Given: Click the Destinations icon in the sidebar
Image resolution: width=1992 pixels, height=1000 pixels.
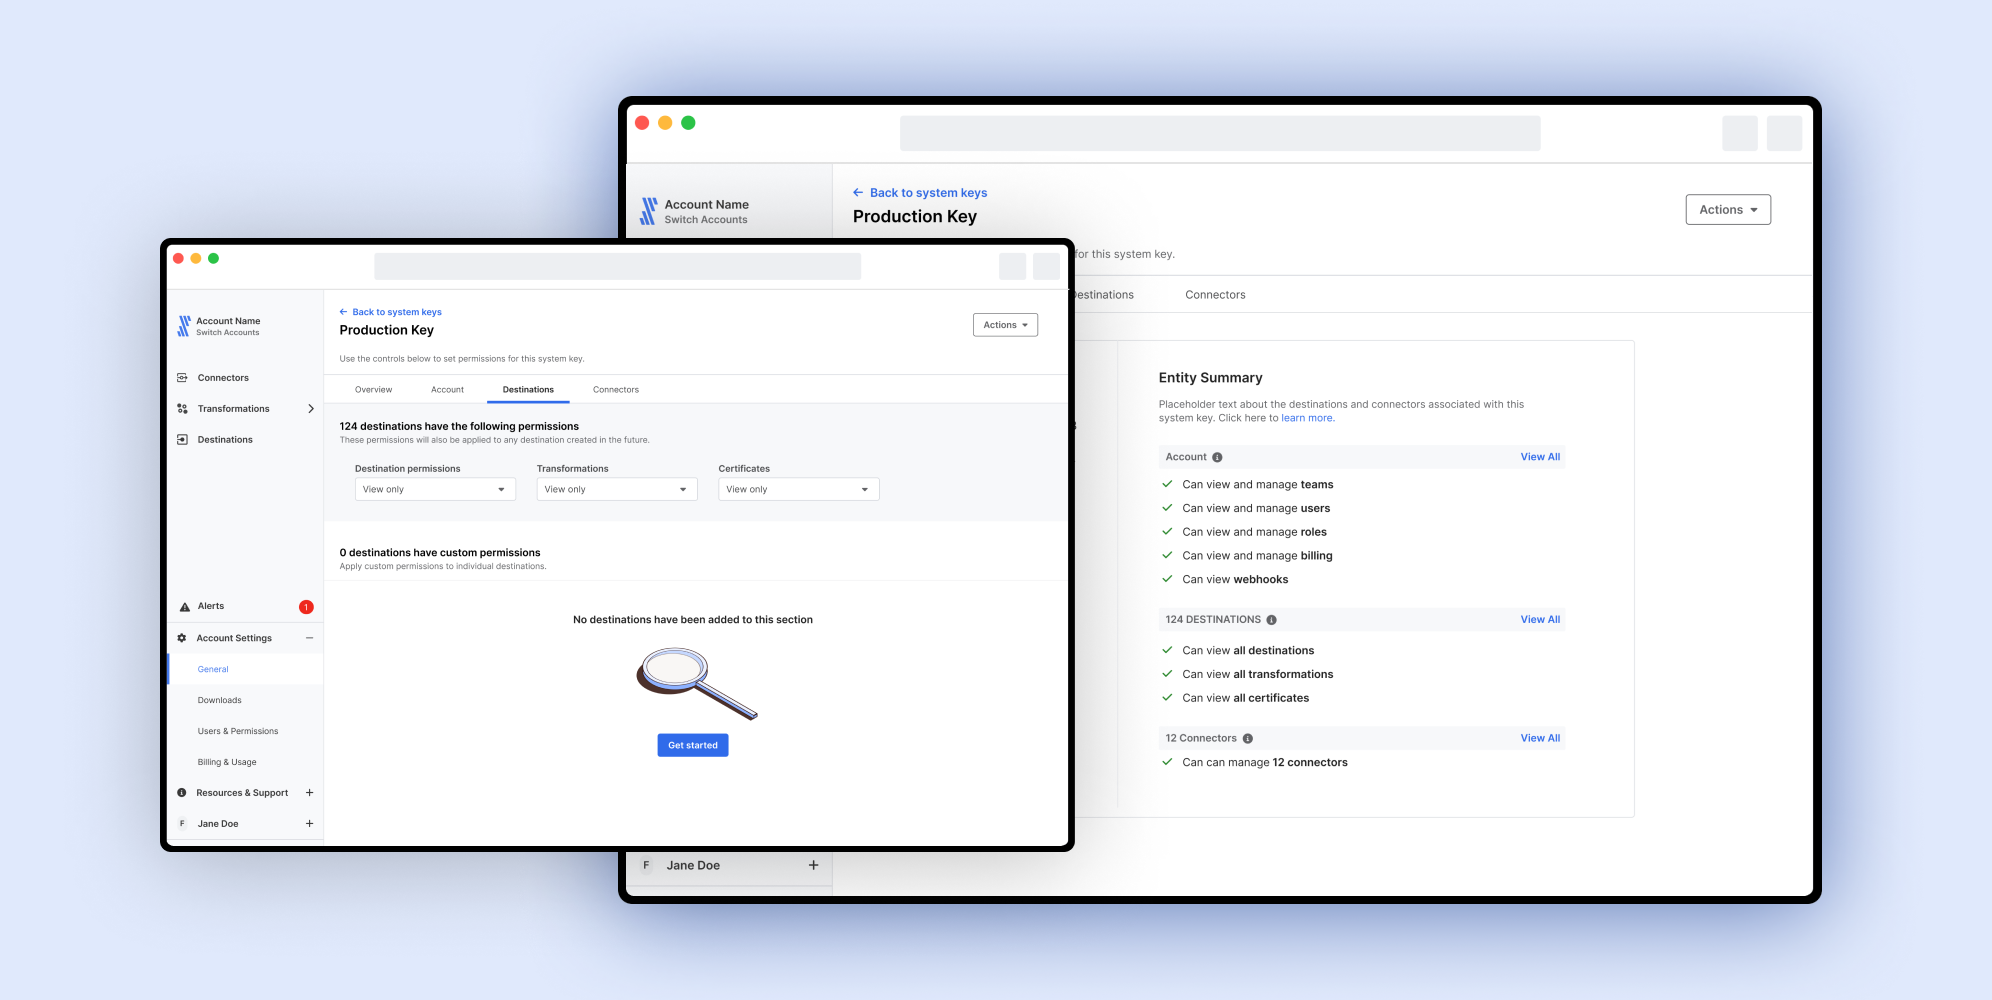Looking at the screenshot, I should 182,440.
